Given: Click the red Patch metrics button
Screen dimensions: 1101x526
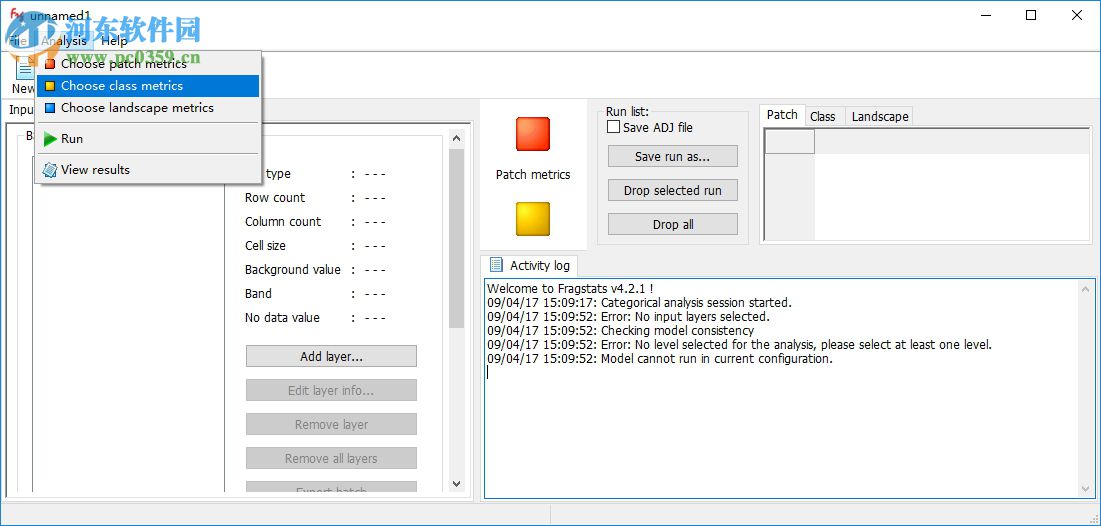Looking at the screenshot, I should [533, 134].
